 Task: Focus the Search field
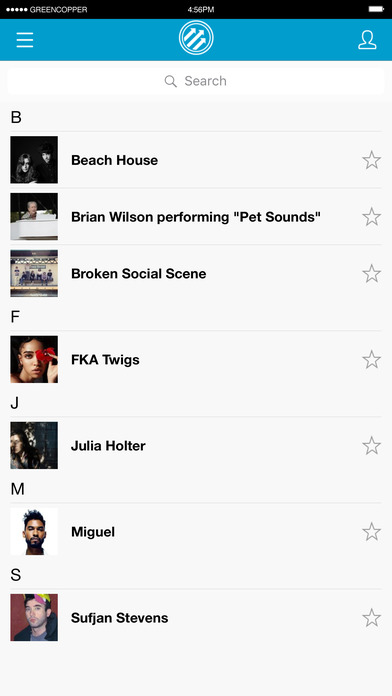pos(196,81)
